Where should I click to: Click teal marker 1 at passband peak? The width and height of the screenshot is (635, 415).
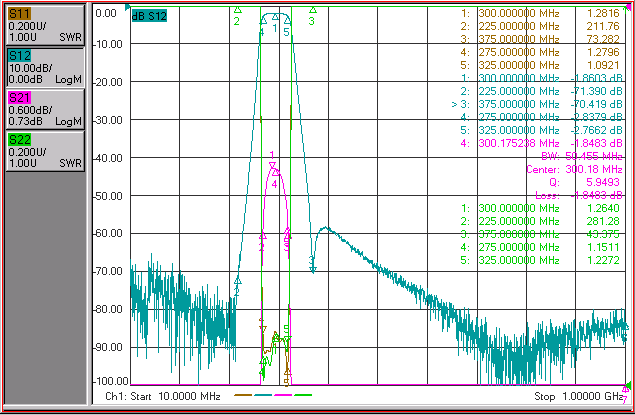[275, 17]
